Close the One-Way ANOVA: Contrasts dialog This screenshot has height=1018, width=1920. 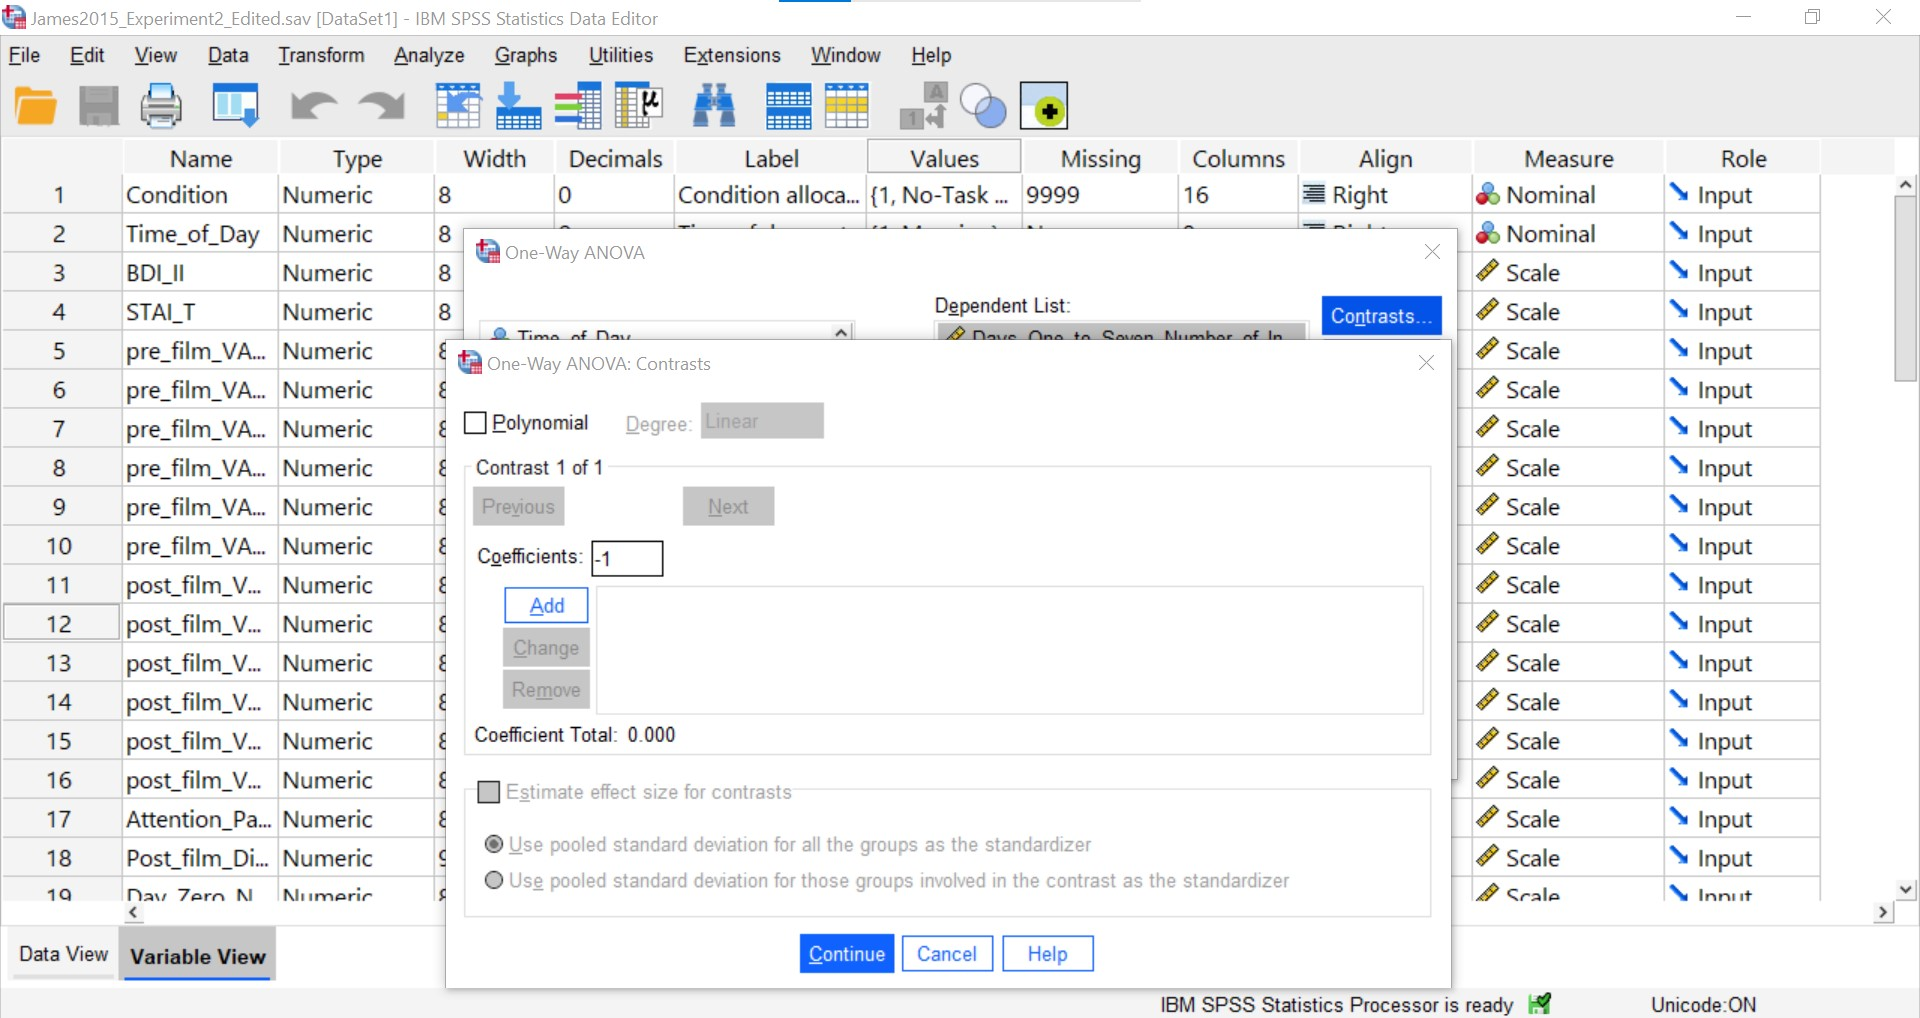[1427, 363]
